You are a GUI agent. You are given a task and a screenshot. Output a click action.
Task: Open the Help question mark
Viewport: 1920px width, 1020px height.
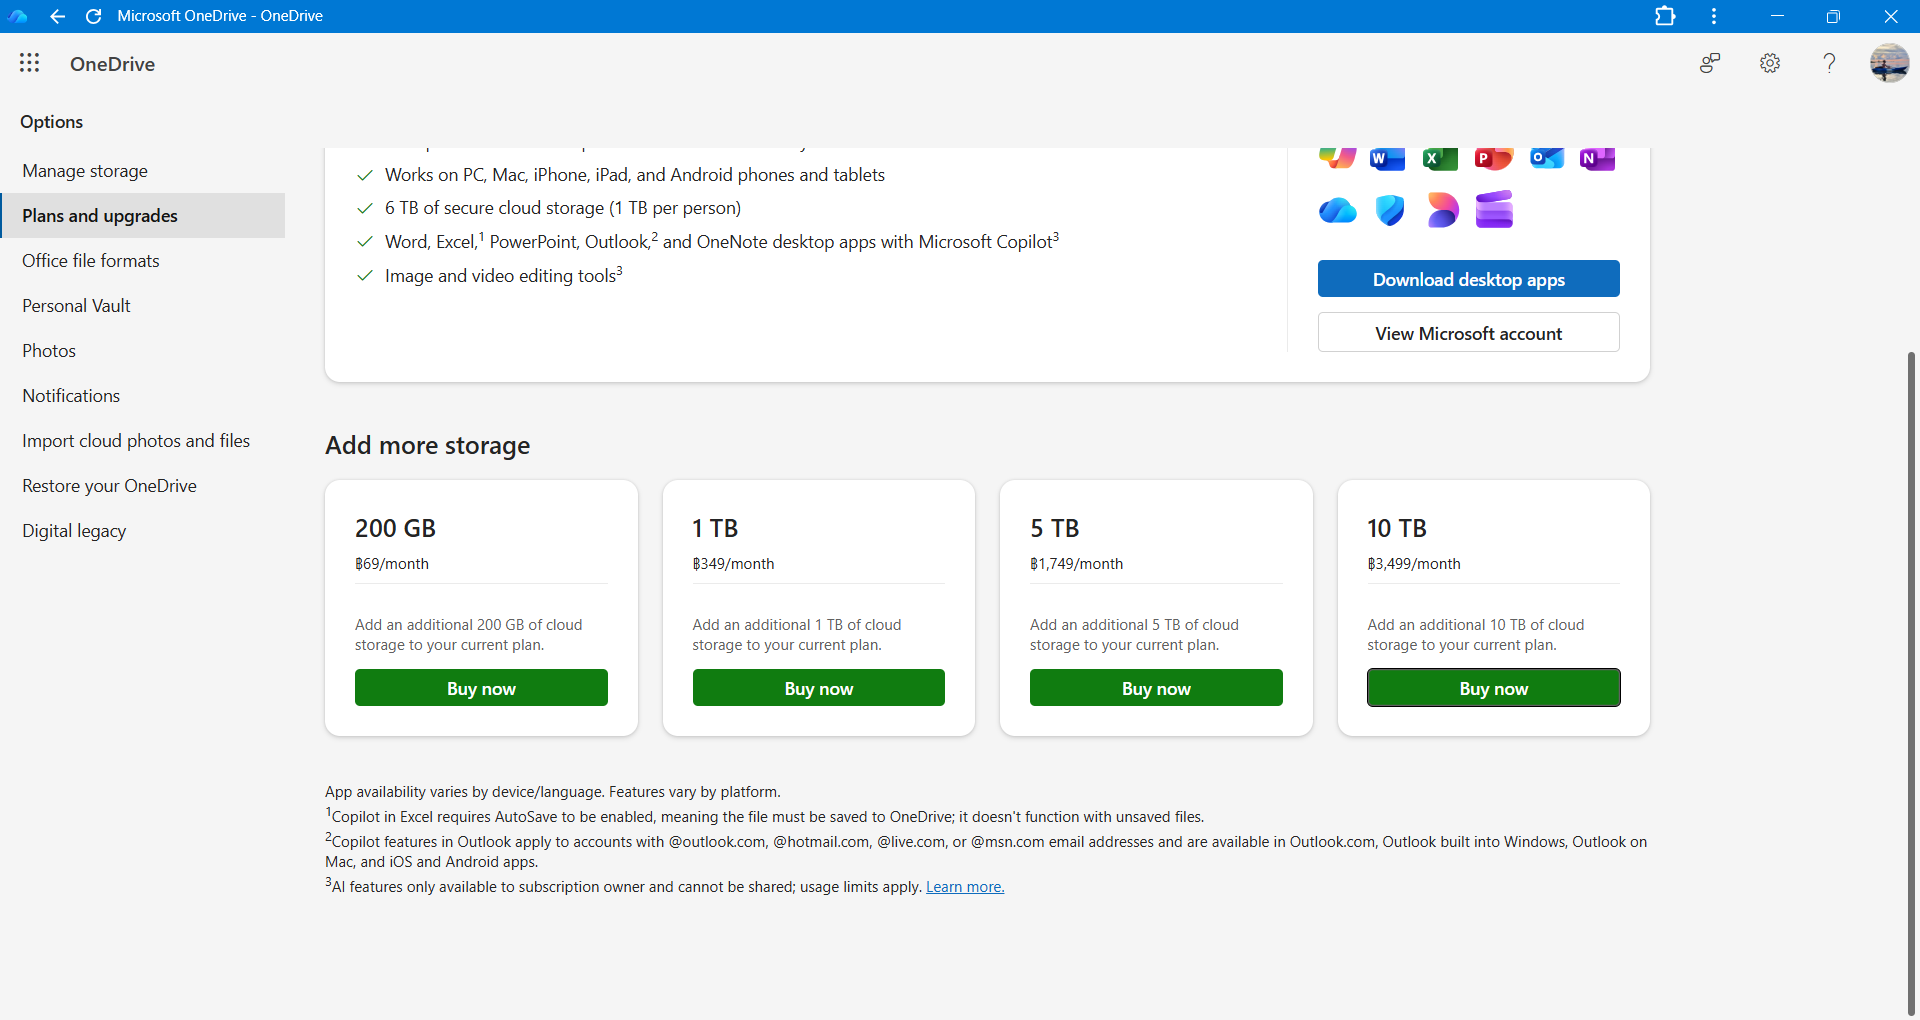[x=1829, y=63]
